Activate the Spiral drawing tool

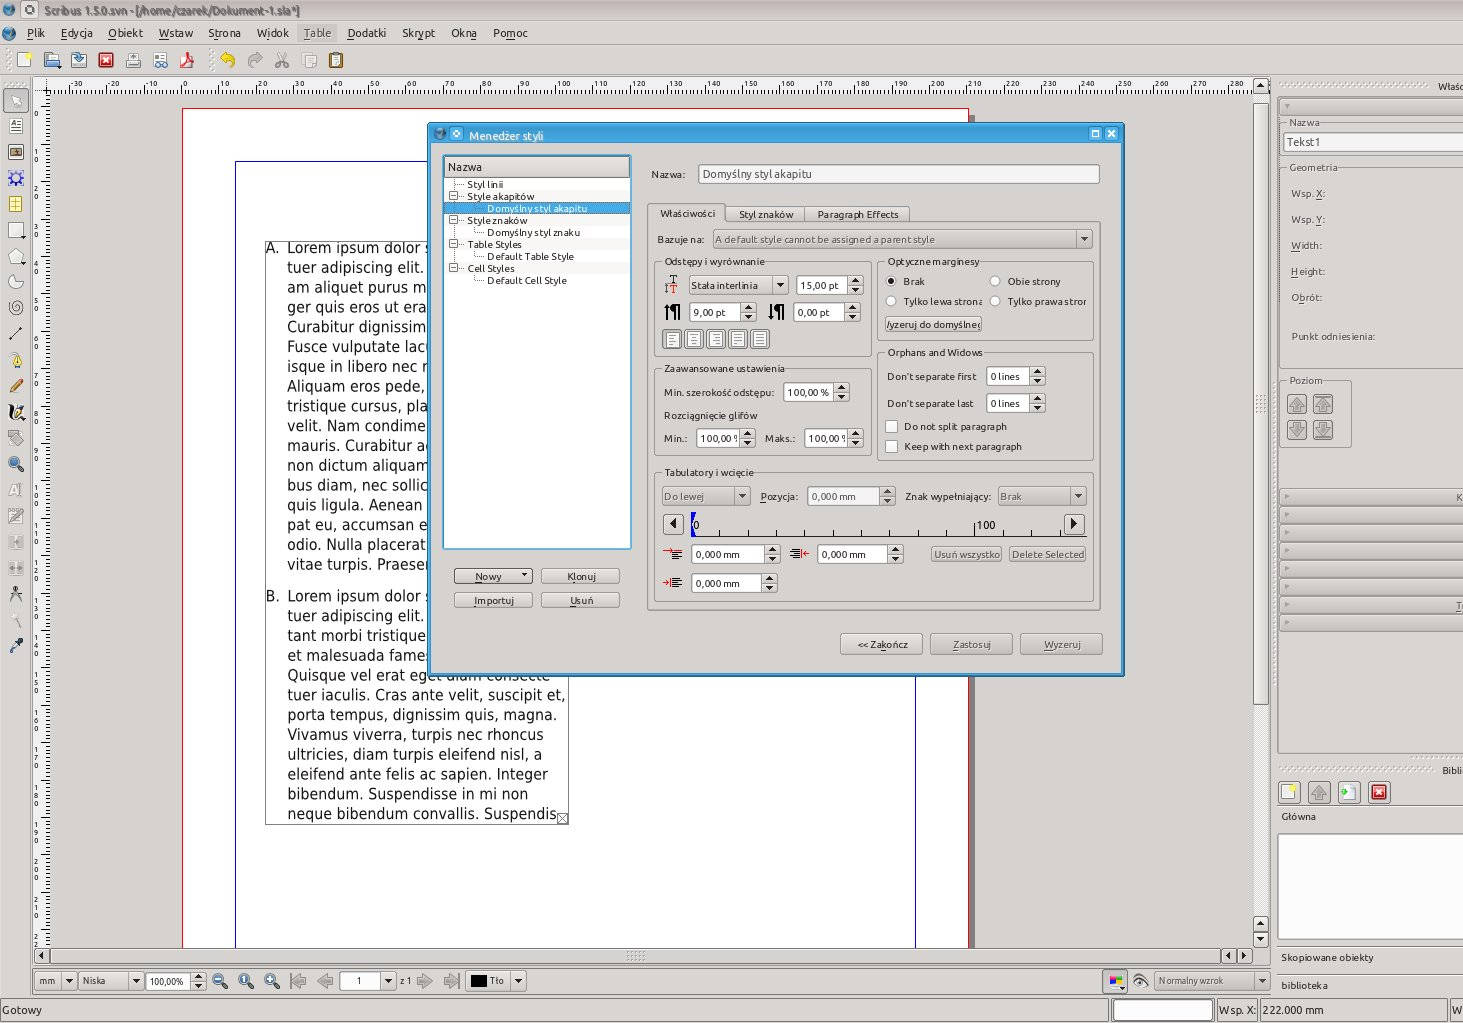16,308
